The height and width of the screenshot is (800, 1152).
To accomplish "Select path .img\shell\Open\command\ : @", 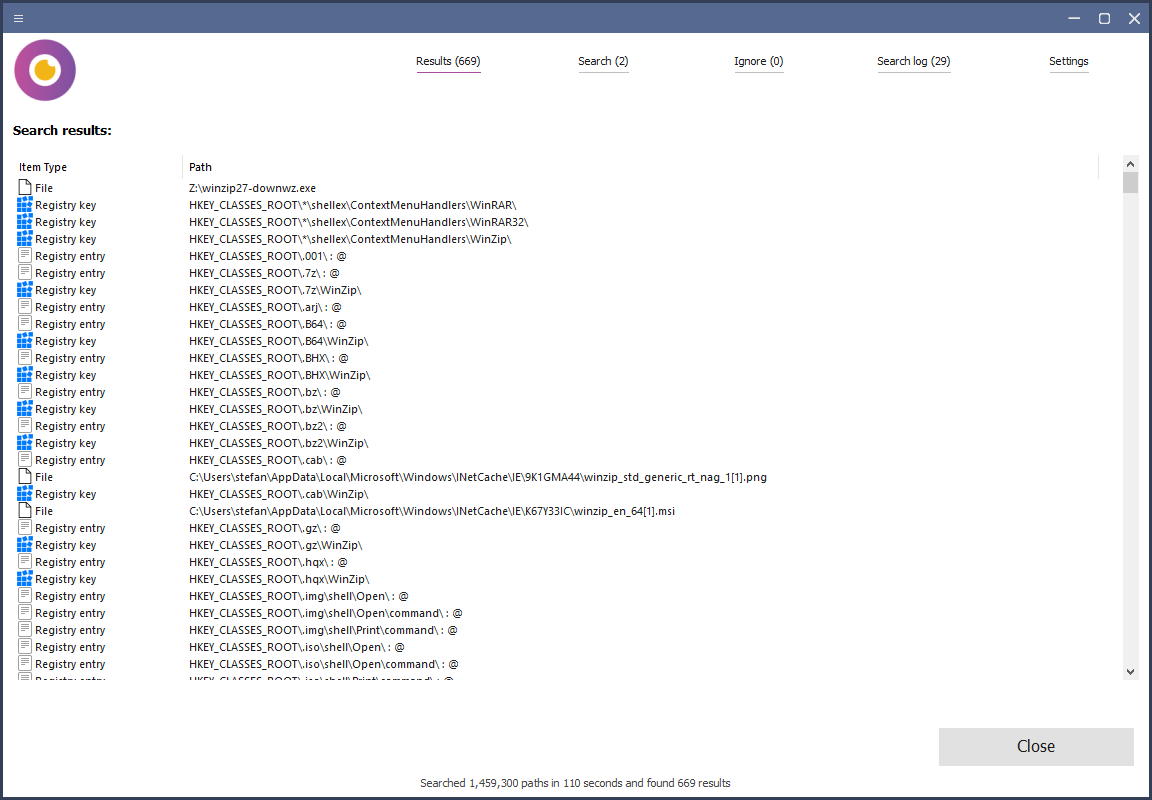I will tap(325, 613).
